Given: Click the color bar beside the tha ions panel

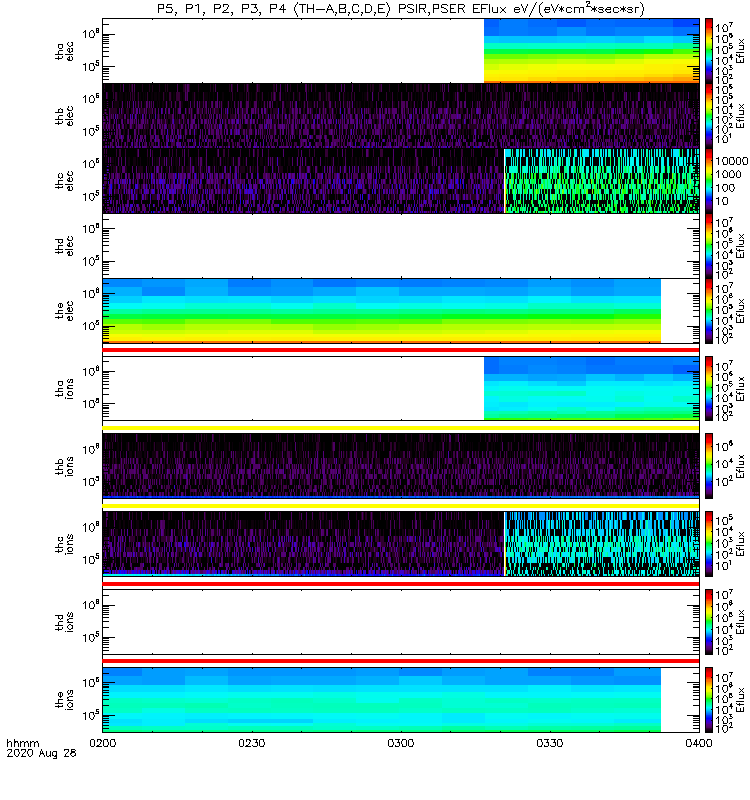Looking at the screenshot, I should pos(709,388).
